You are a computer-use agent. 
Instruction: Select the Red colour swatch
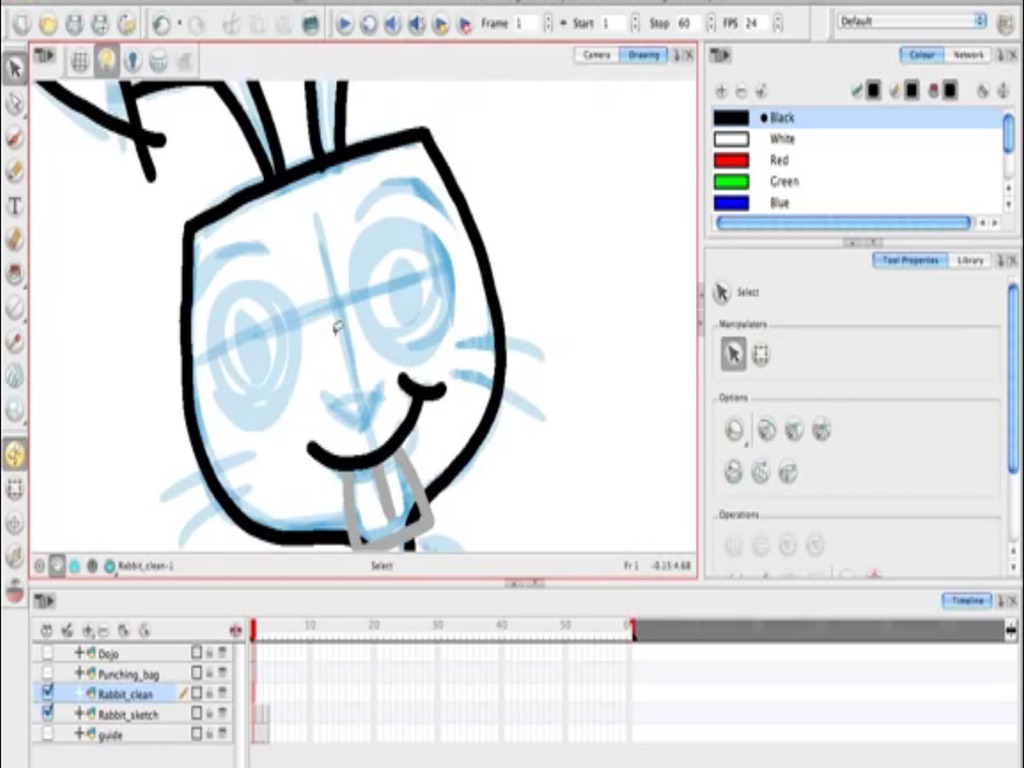point(731,161)
